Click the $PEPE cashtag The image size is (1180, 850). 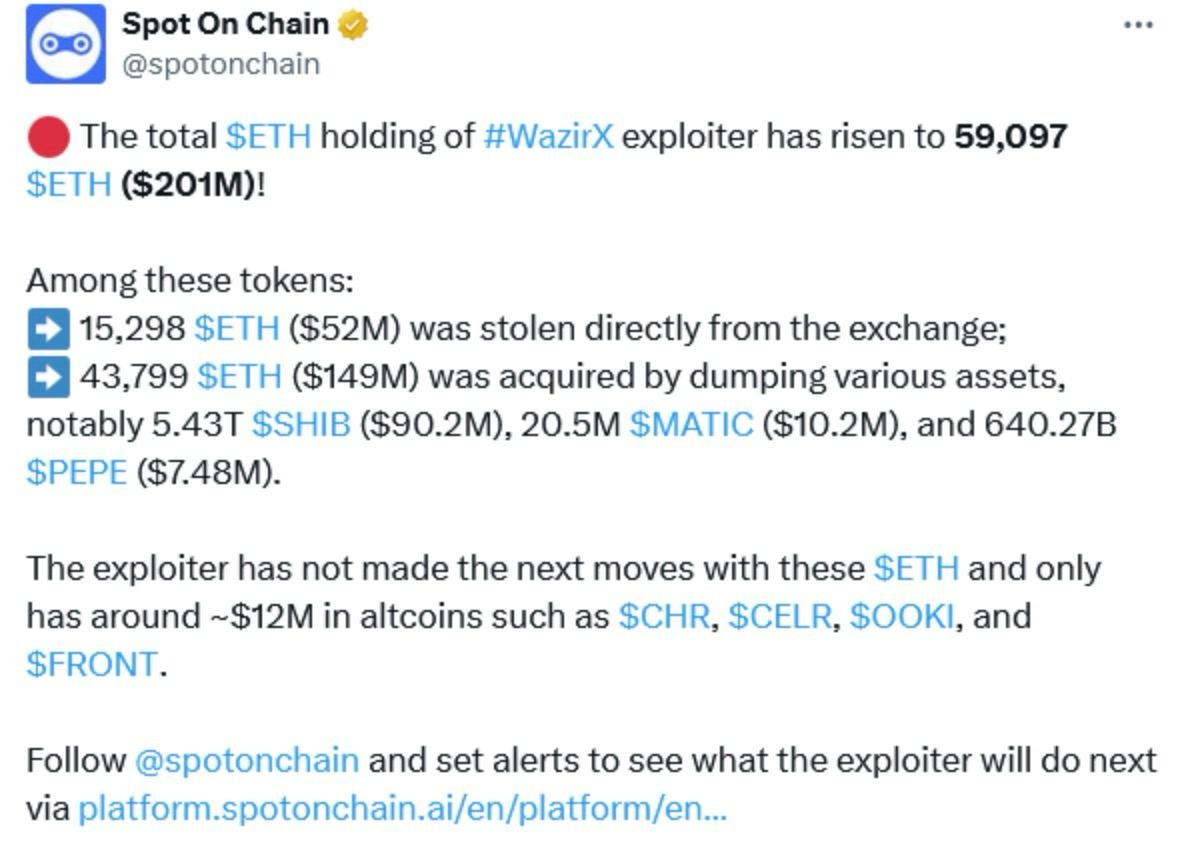(77, 472)
